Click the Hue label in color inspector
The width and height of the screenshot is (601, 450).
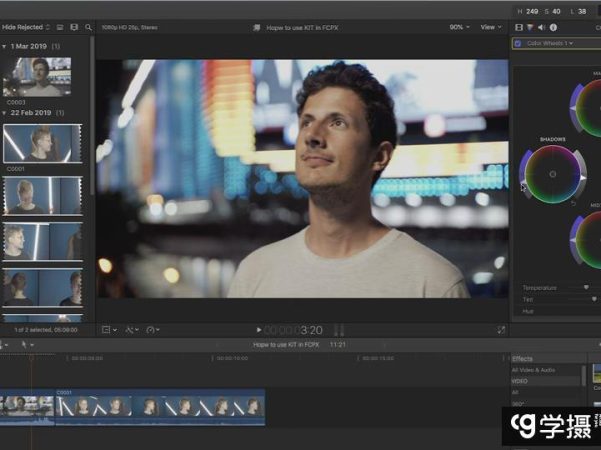coord(528,311)
